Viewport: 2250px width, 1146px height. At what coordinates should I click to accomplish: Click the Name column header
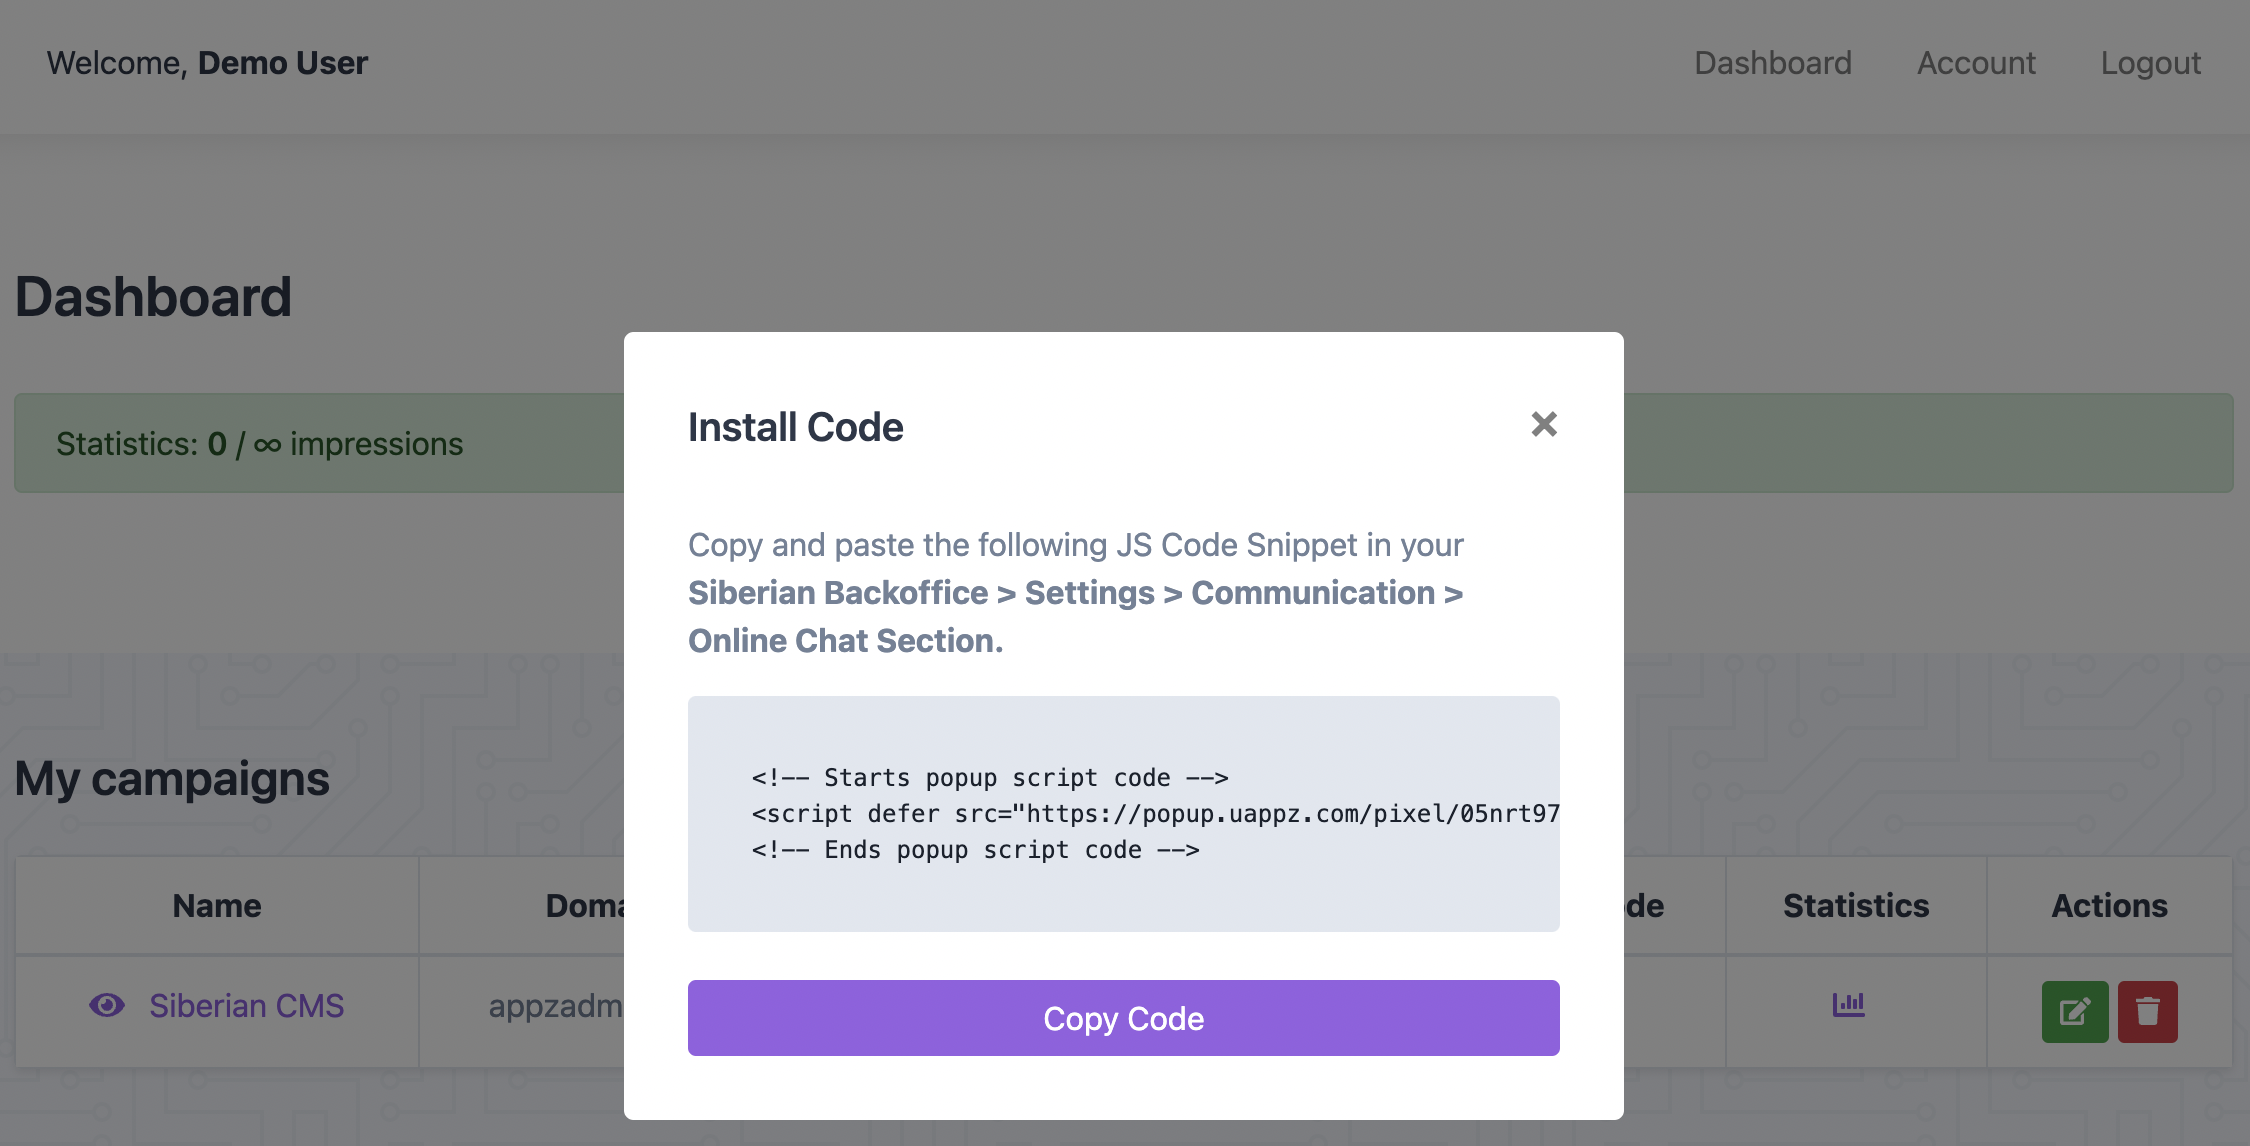217,906
